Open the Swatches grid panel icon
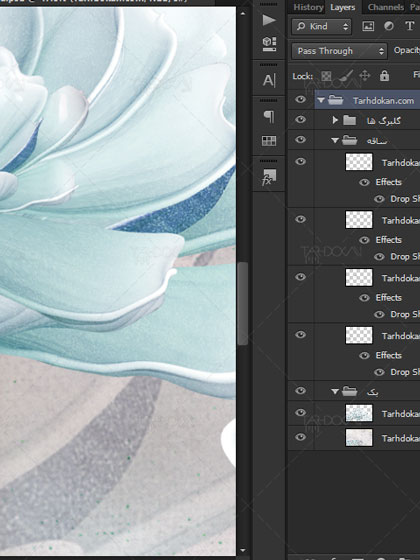The width and height of the screenshot is (420, 560). click(269, 141)
